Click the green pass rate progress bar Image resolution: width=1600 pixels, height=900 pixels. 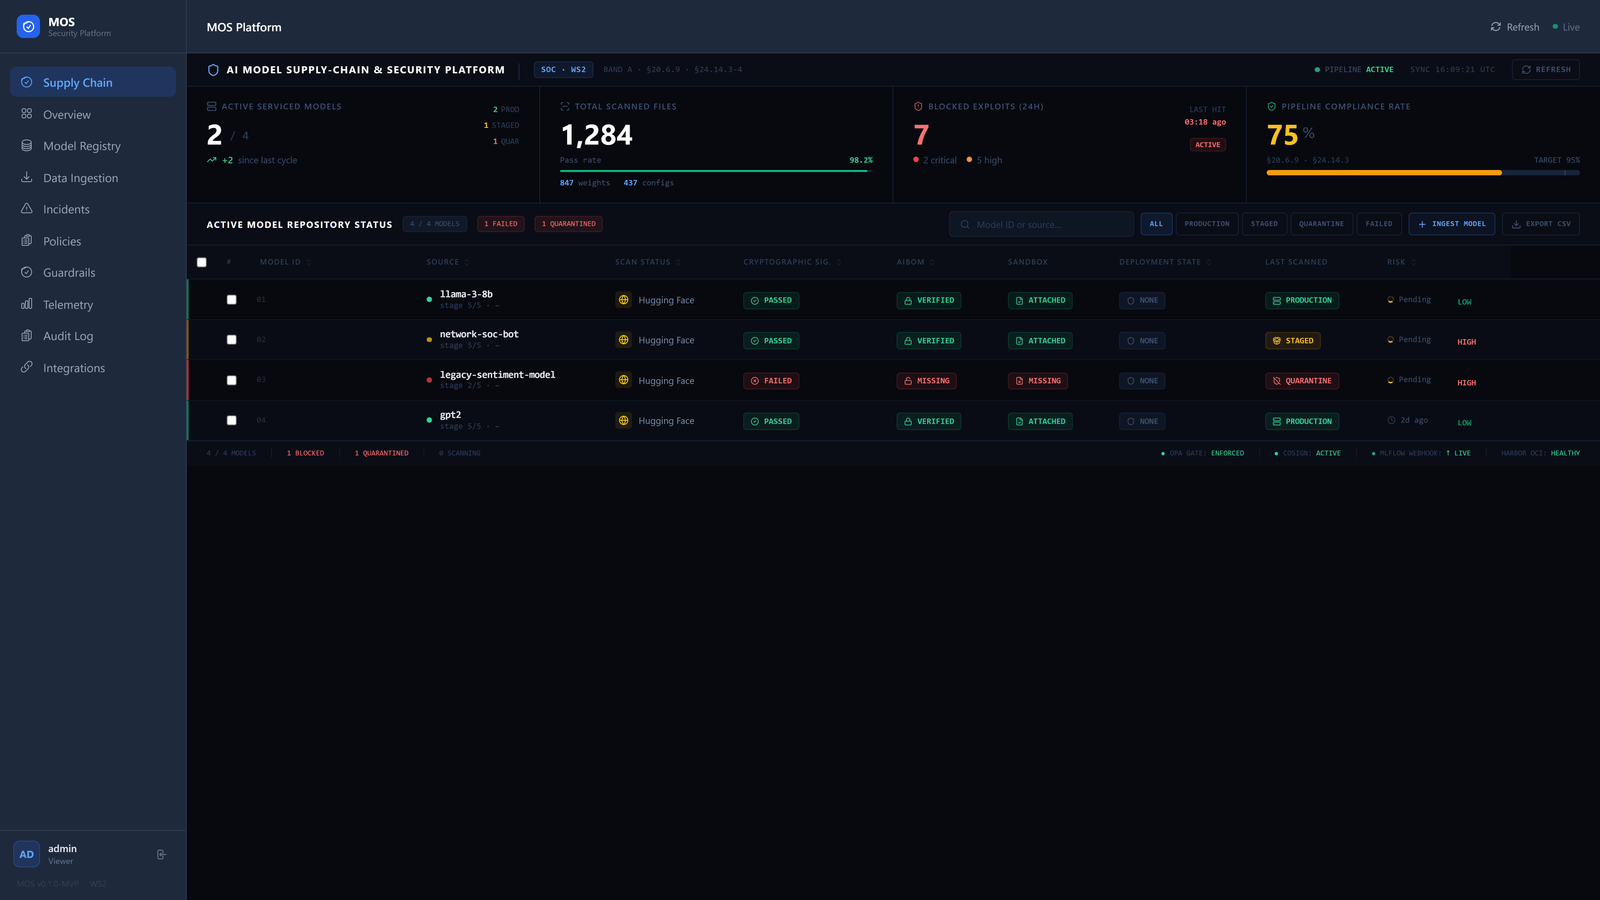716,171
